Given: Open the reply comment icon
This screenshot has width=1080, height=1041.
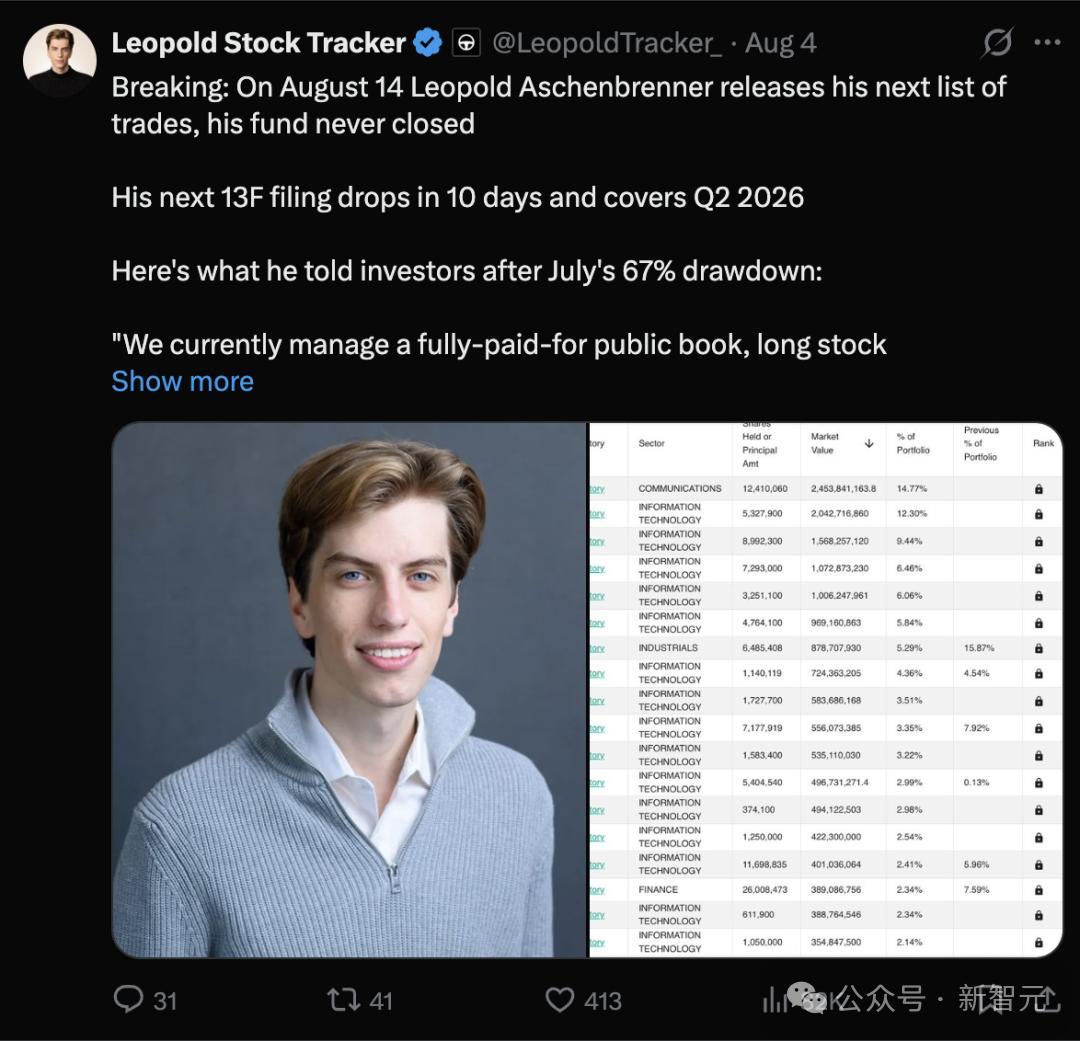Looking at the screenshot, I should (x=128, y=999).
